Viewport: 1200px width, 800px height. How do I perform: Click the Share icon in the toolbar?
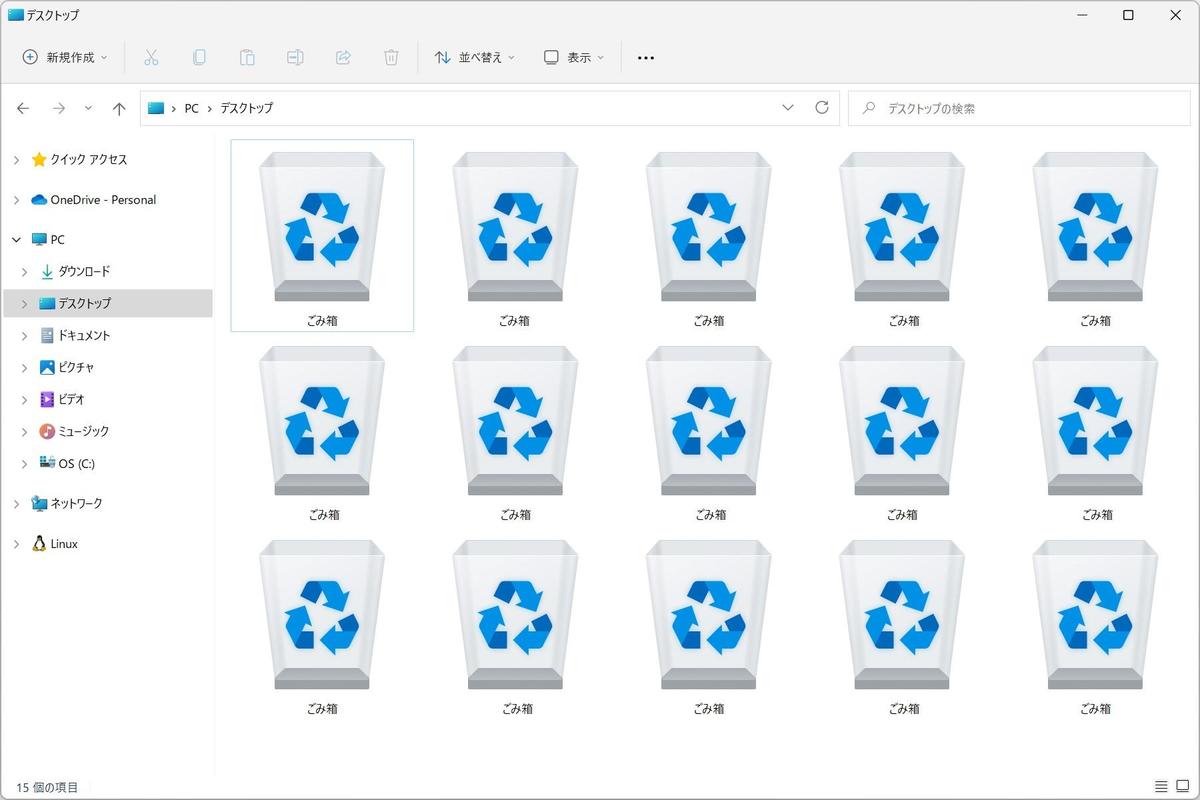pyautogui.click(x=343, y=57)
